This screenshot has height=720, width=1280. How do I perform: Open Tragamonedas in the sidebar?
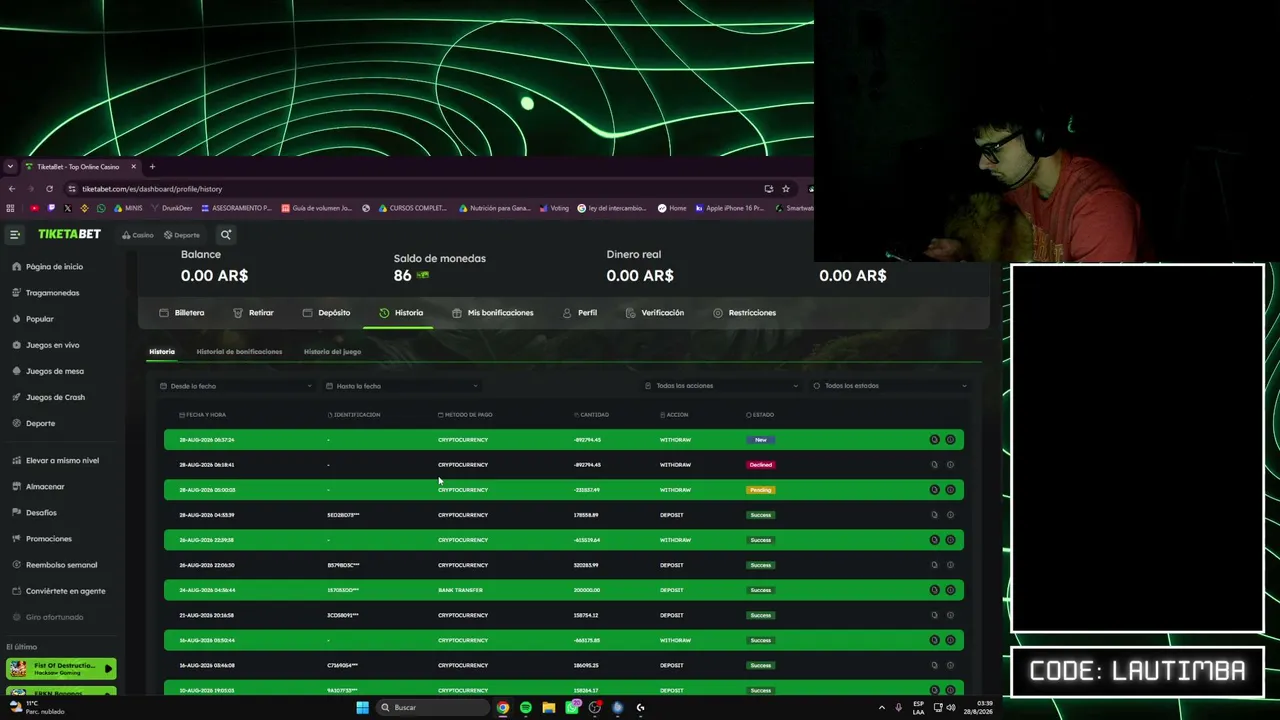[52, 293]
